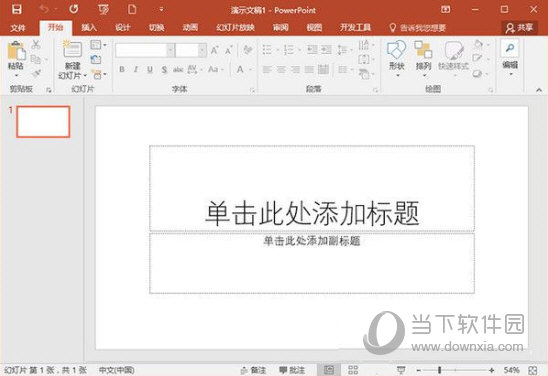Click the Format Painter brush icon
Viewport: 548px width, 376px height.
(36, 73)
